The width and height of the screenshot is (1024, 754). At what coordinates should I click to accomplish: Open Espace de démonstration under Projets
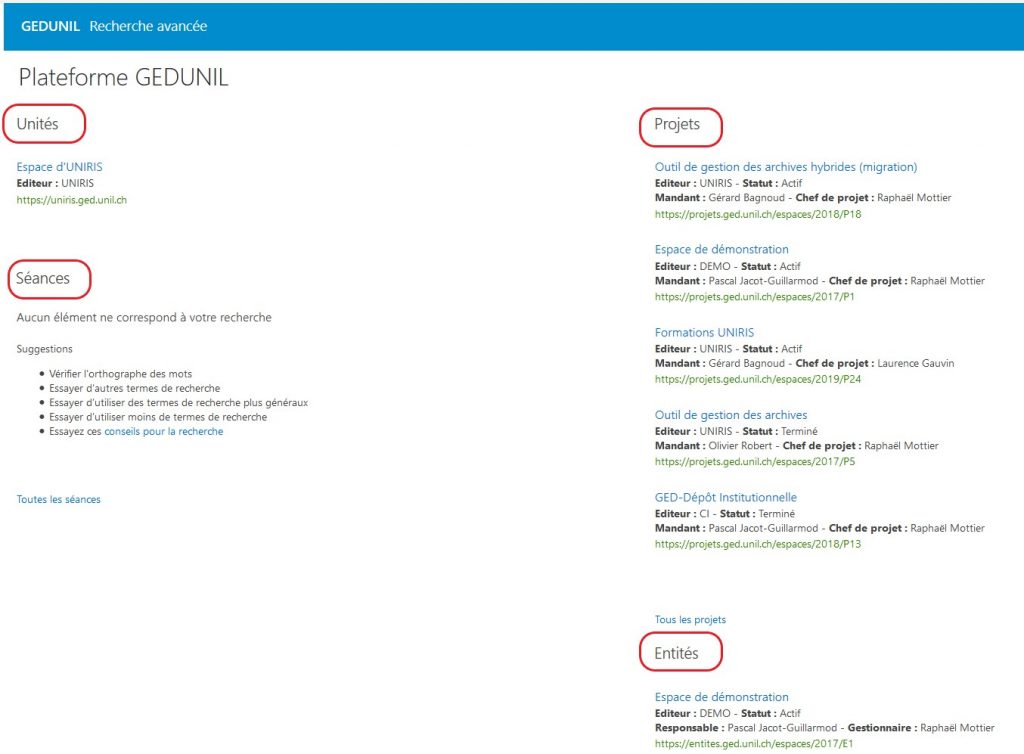click(721, 249)
